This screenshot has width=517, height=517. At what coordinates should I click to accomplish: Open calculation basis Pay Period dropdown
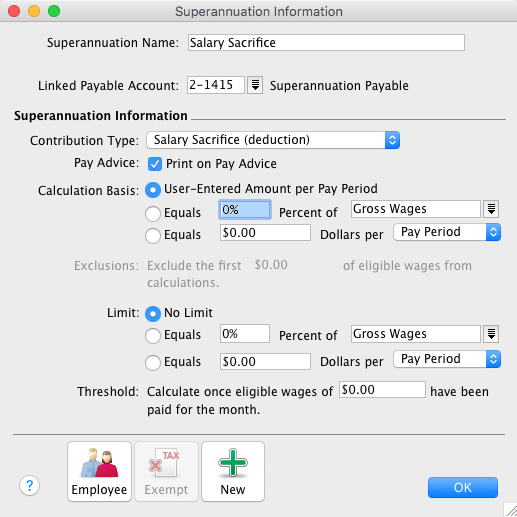(x=447, y=232)
